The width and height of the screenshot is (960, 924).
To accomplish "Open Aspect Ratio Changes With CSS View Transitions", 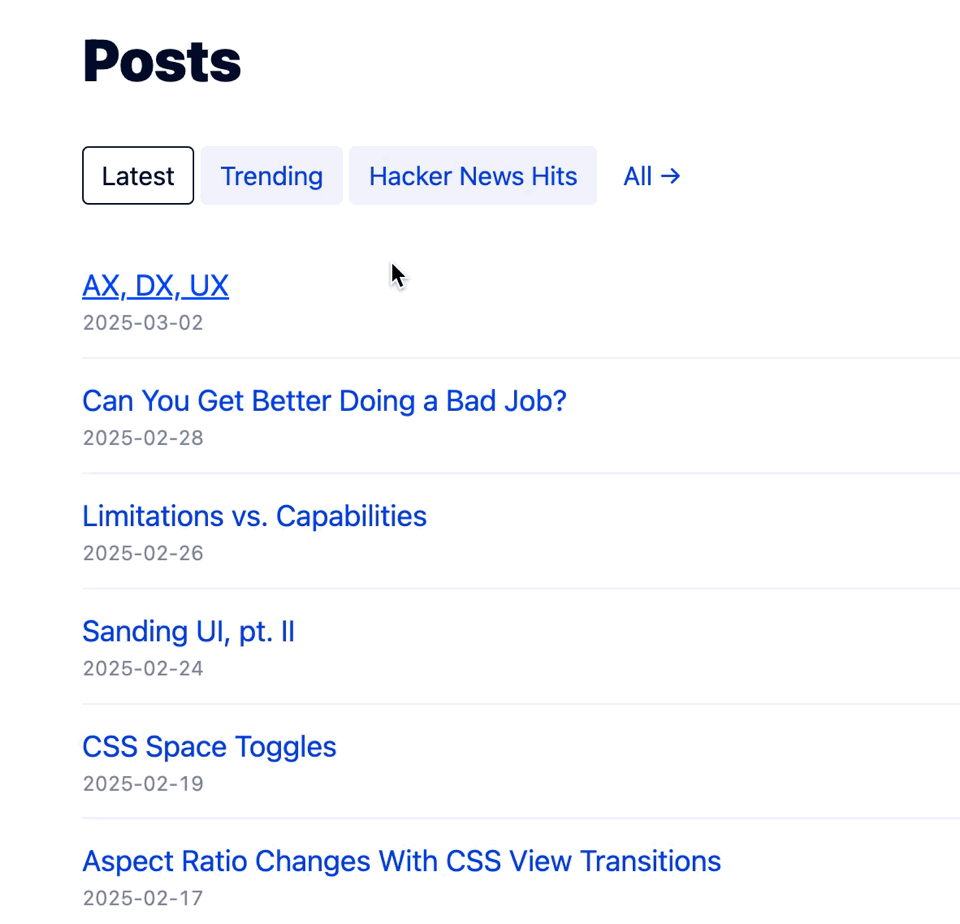I will pyautogui.click(x=402, y=862).
